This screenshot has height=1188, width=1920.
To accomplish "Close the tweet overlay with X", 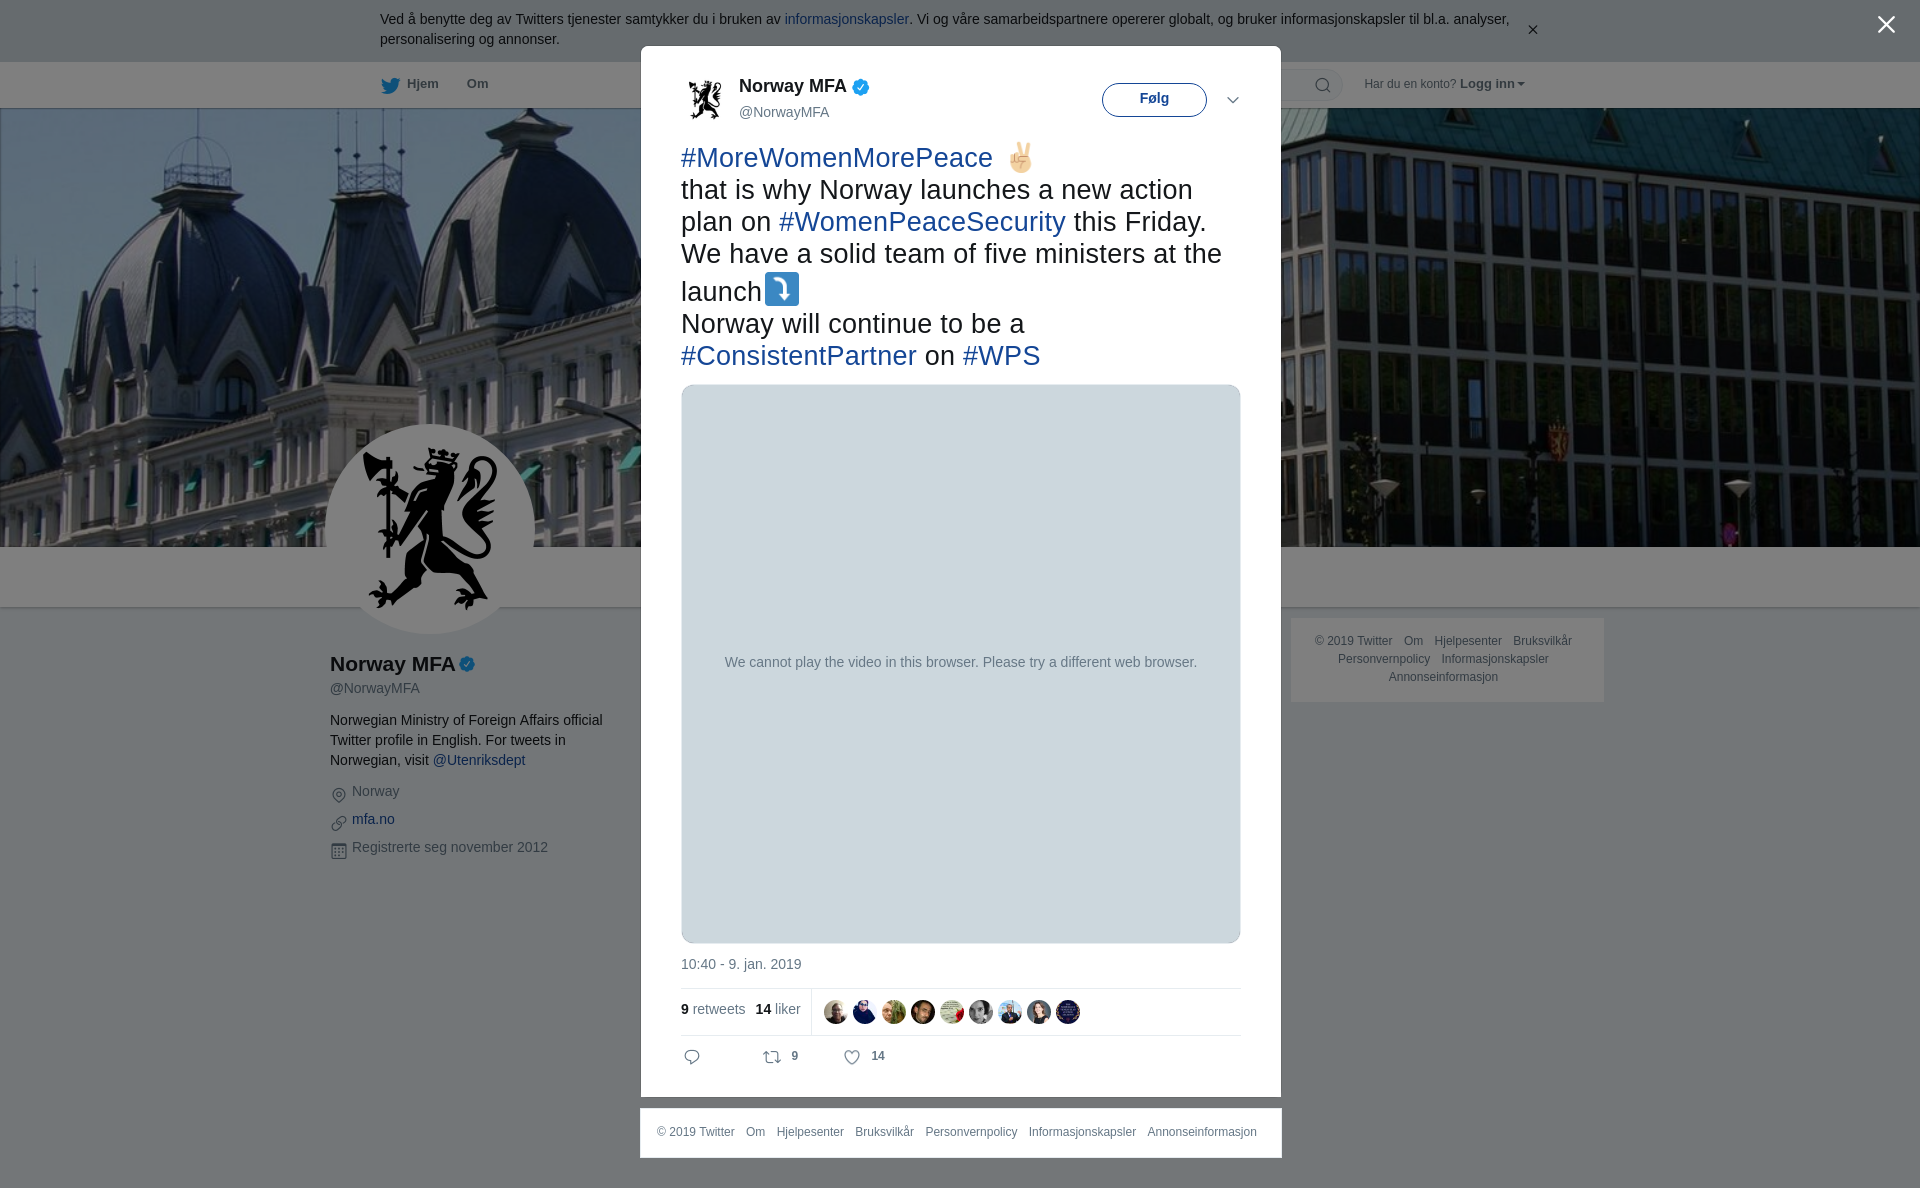I will pyautogui.click(x=1886, y=25).
